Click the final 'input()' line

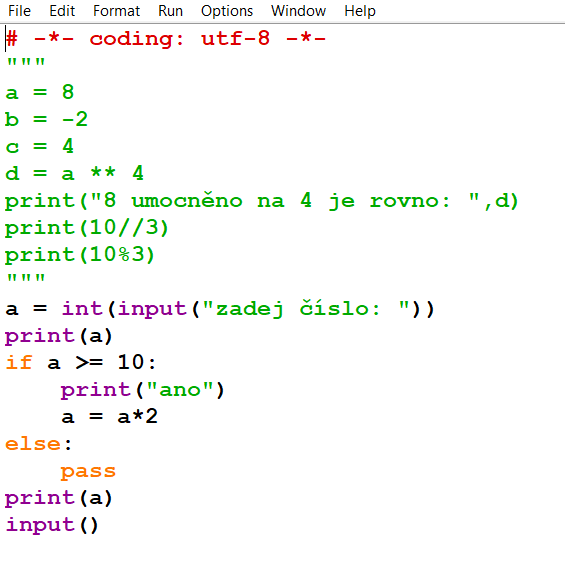52,526
